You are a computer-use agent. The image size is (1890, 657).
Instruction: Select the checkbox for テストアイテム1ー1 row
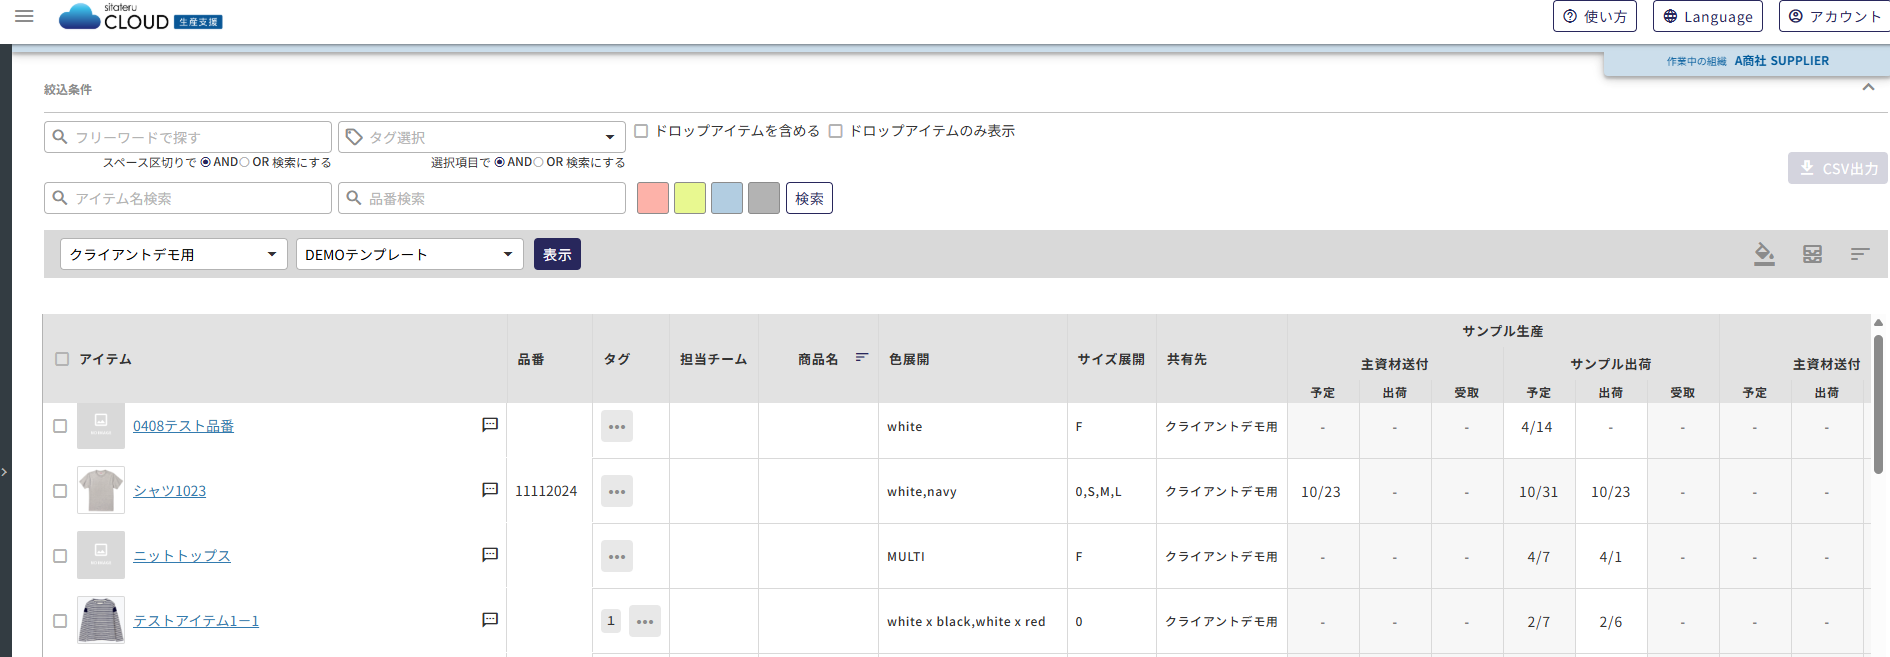[x=60, y=621]
